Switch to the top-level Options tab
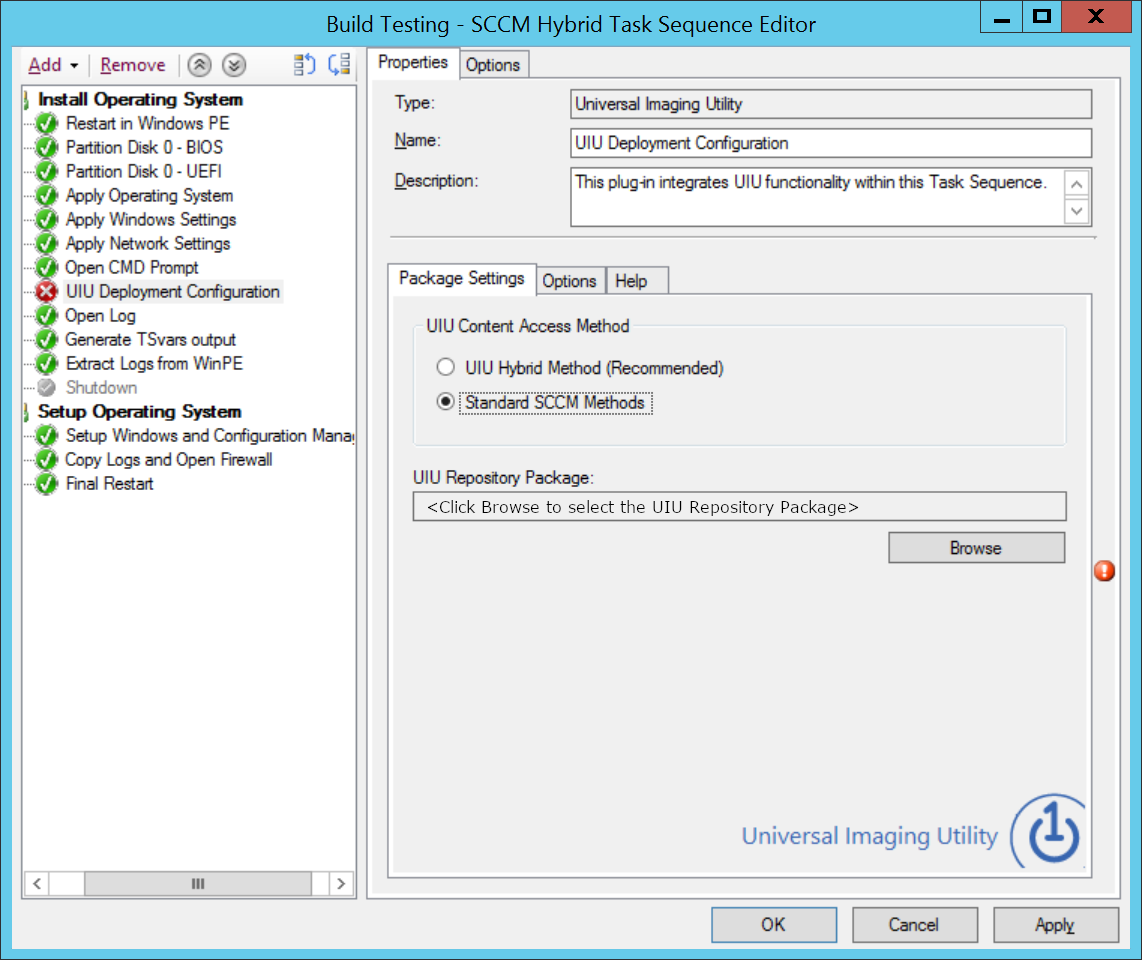The height and width of the screenshot is (962, 1142). [x=493, y=65]
